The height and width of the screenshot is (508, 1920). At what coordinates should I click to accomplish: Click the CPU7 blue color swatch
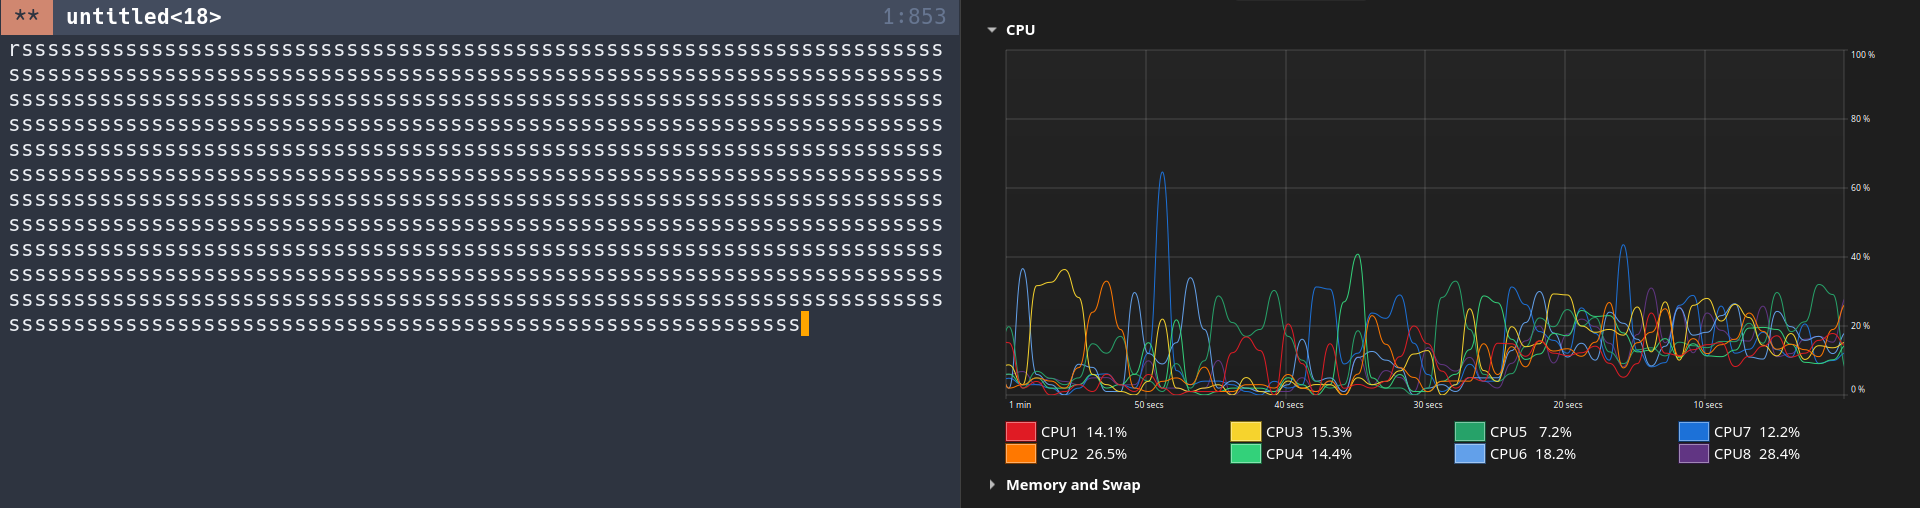1693,432
